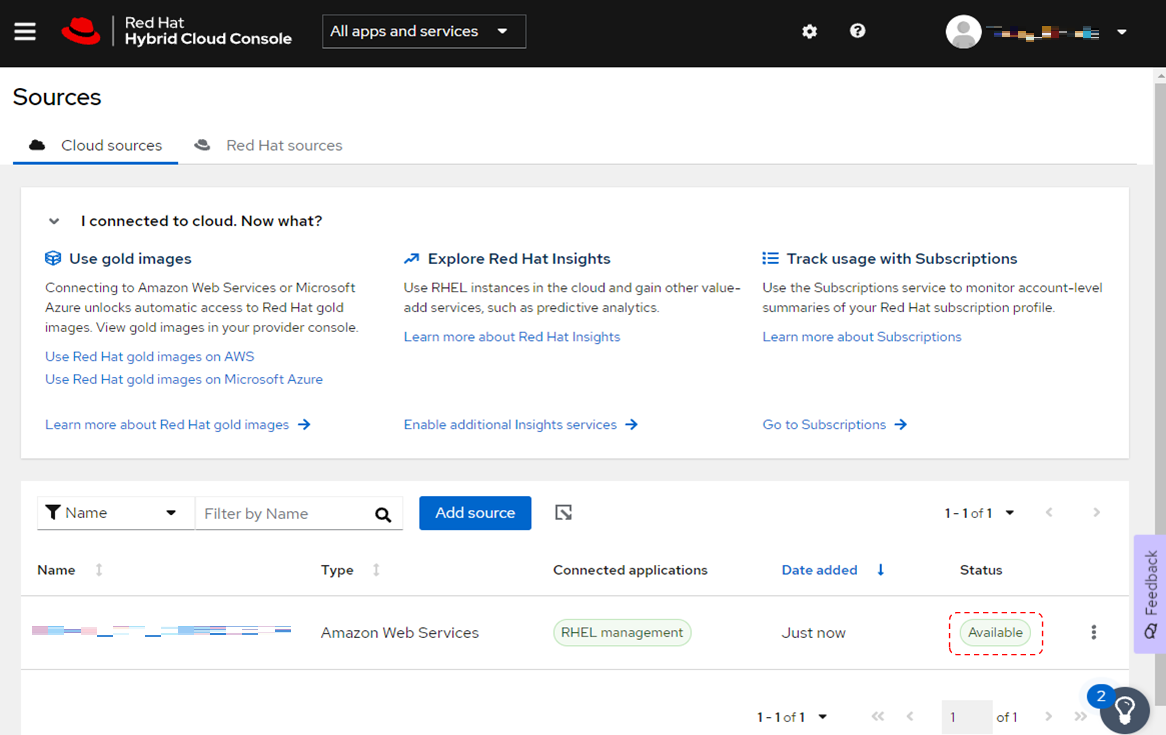Collapse the 'I connected to cloud' section

[x=55, y=221]
